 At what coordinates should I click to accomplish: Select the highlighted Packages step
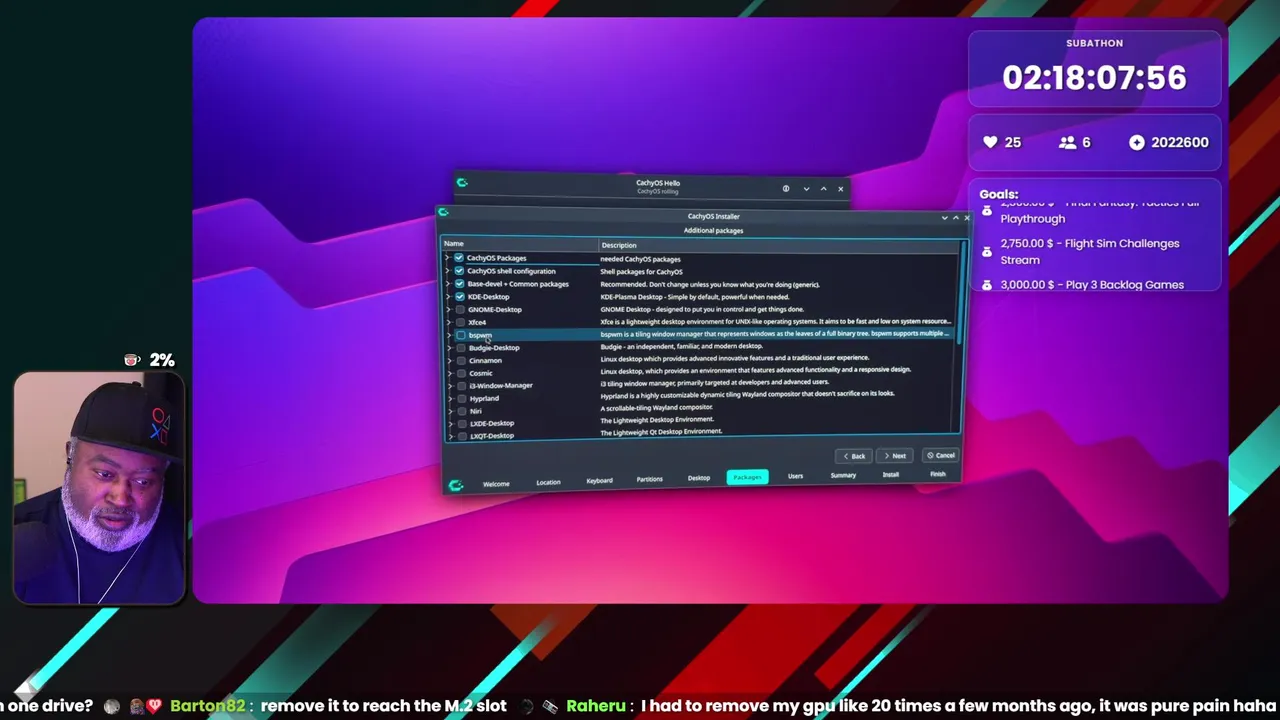pyautogui.click(x=747, y=477)
